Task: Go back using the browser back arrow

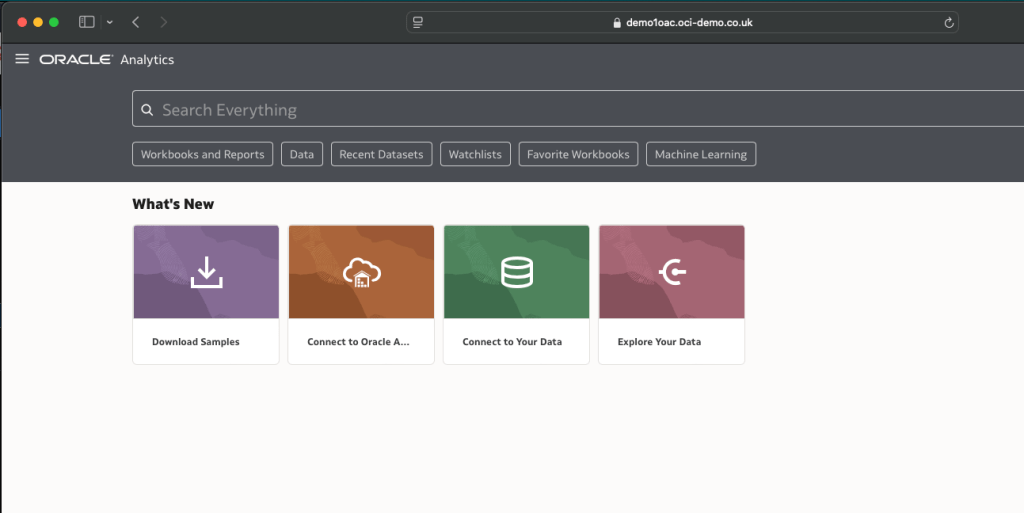Action: [136, 22]
